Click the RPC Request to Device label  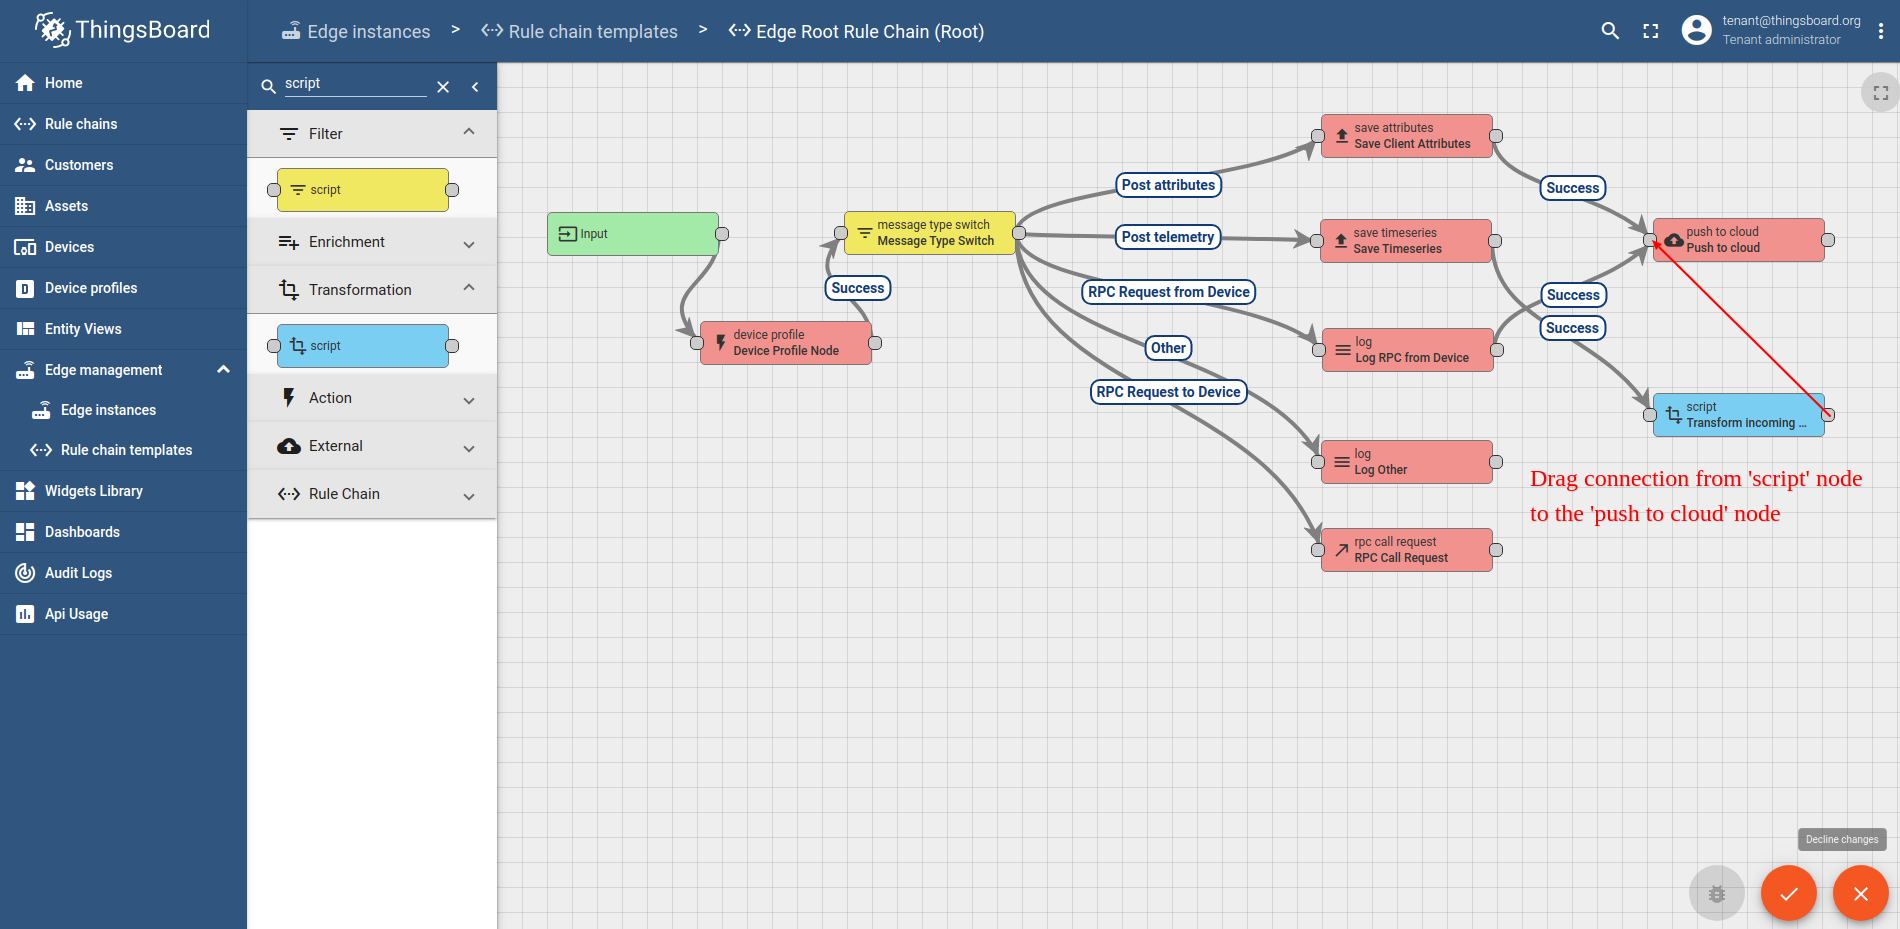[1168, 392]
